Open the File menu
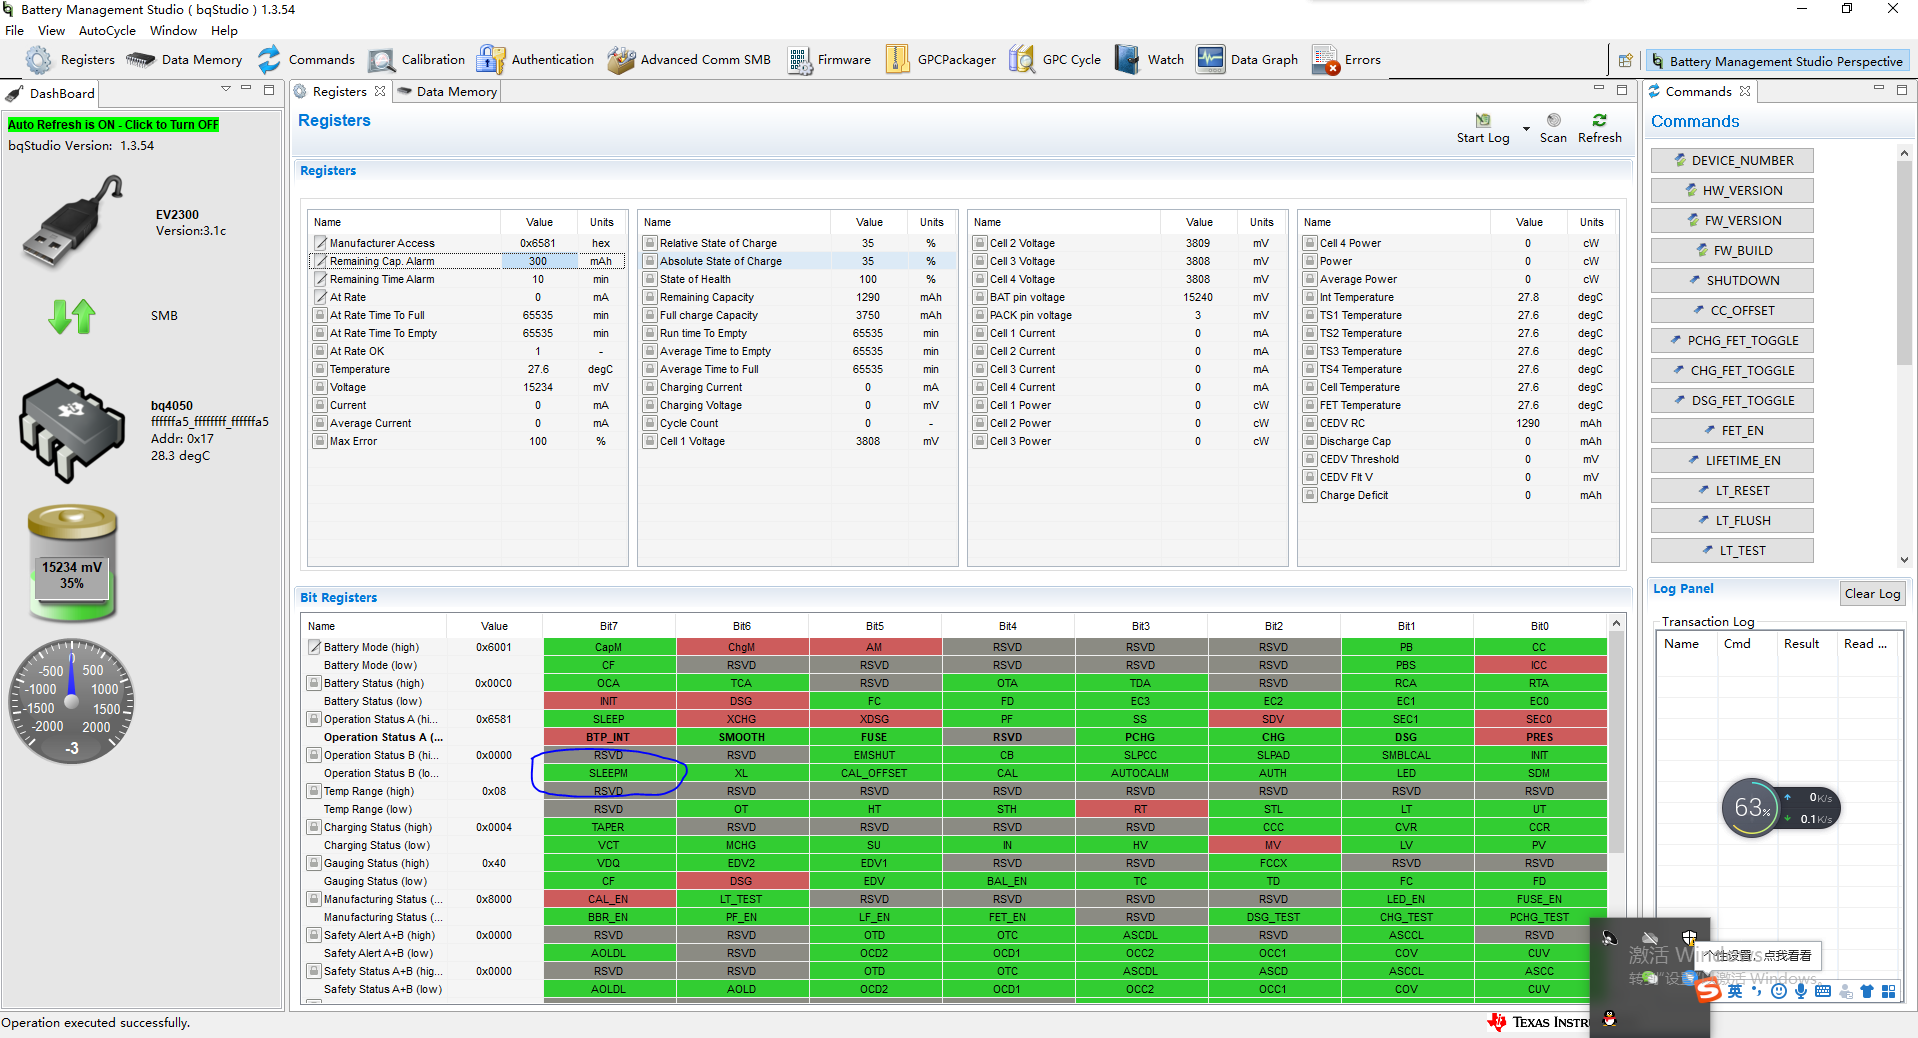Viewport: 1918px width, 1038px height. coord(14,31)
